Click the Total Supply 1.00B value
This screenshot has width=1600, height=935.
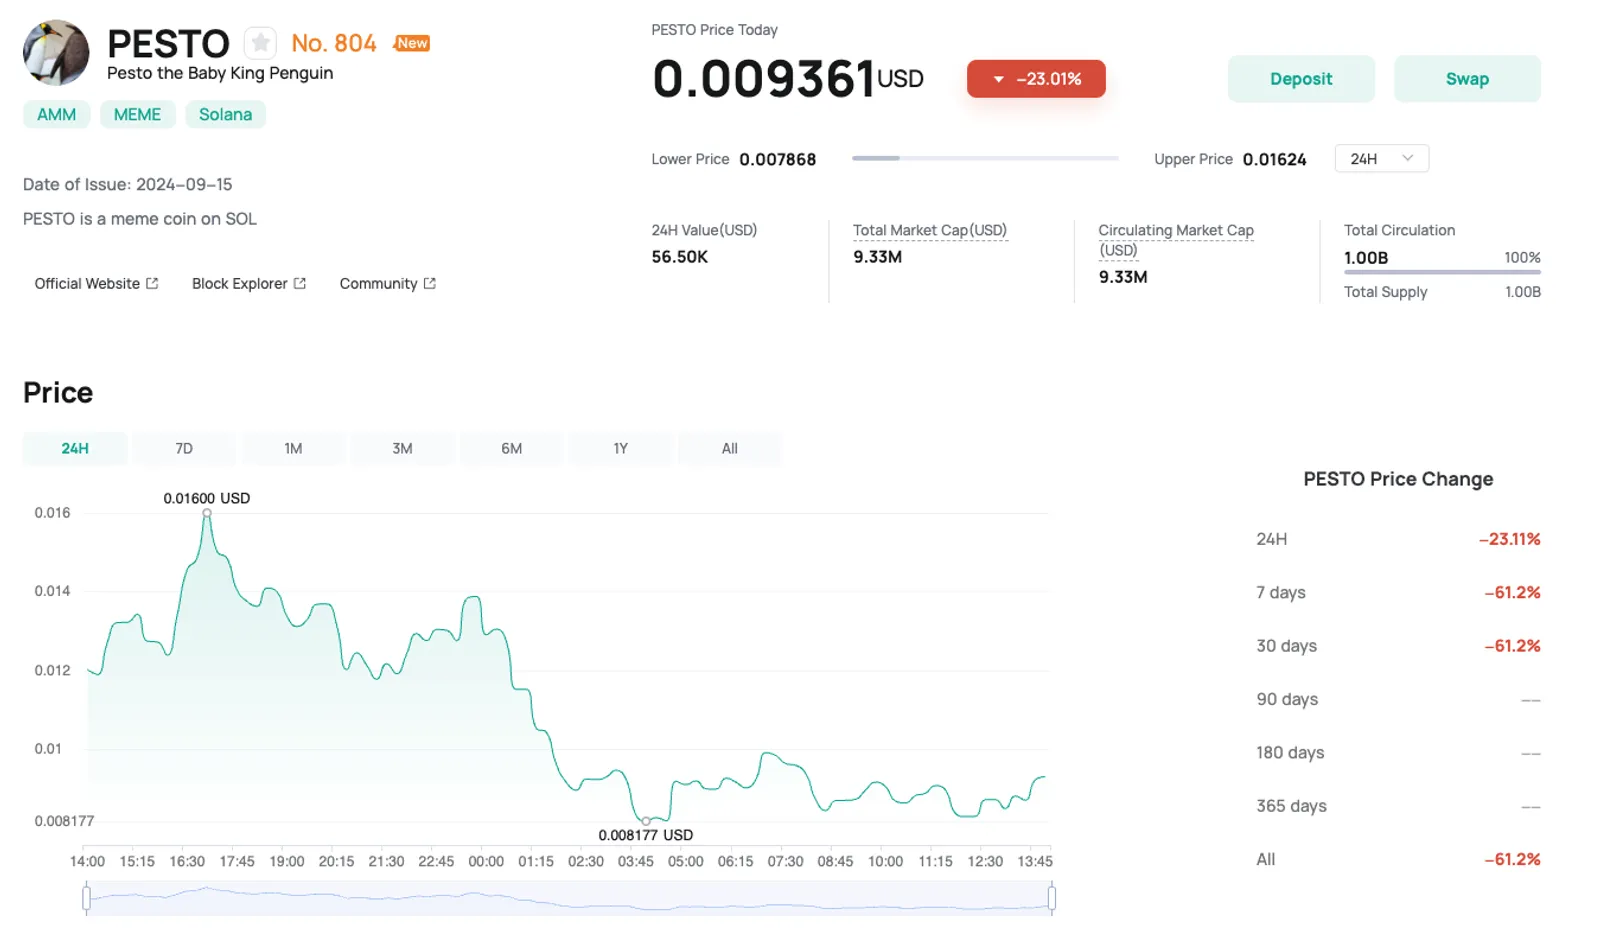(x=1523, y=292)
